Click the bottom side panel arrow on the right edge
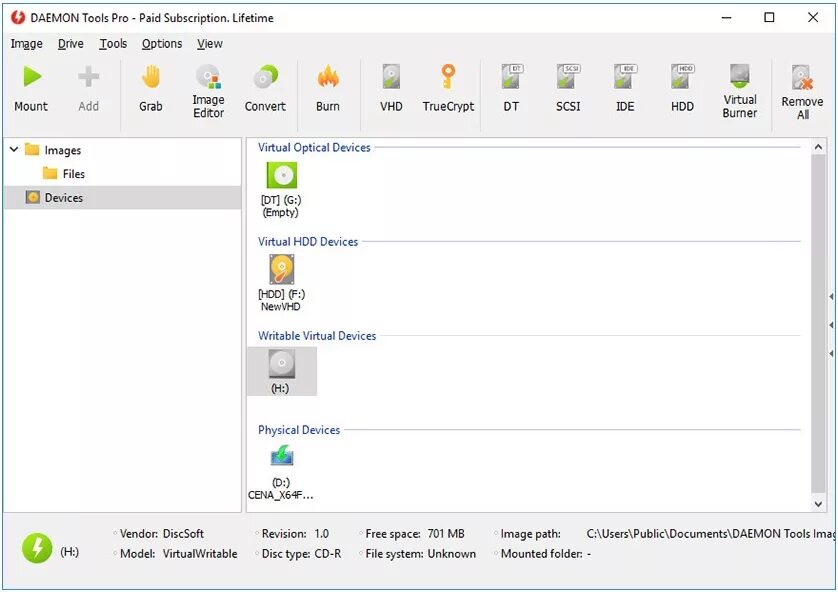 [x=831, y=353]
